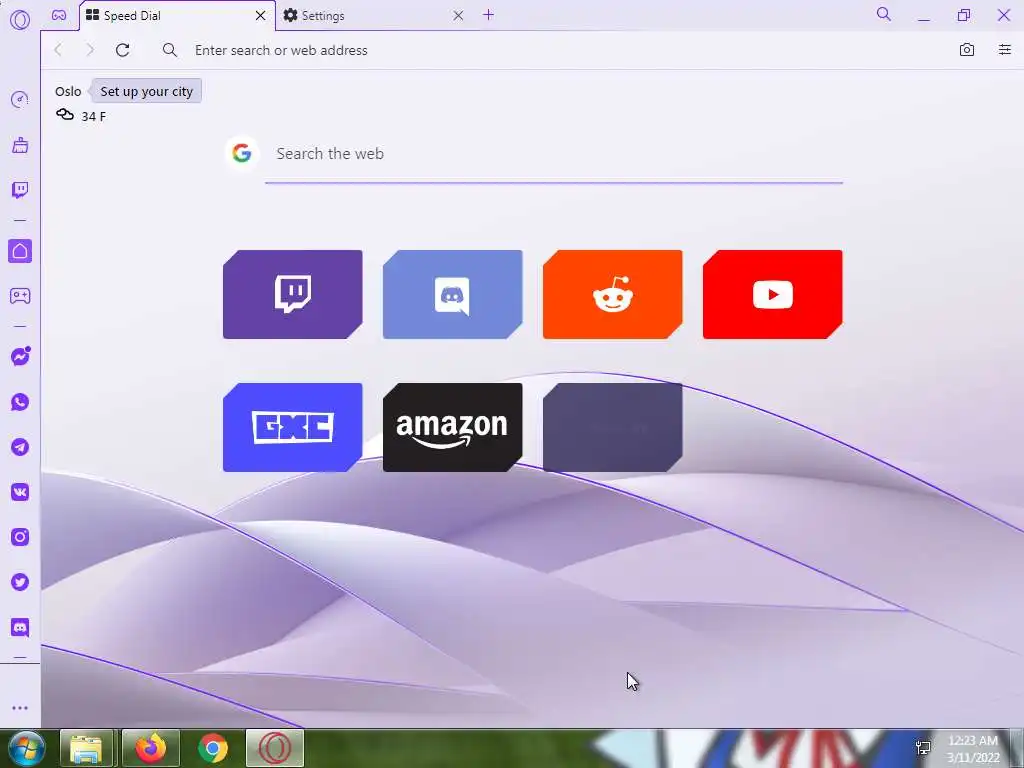This screenshot has height=768, width=1024.
Task: Focus the address bar field
Action: coord(555,50)
